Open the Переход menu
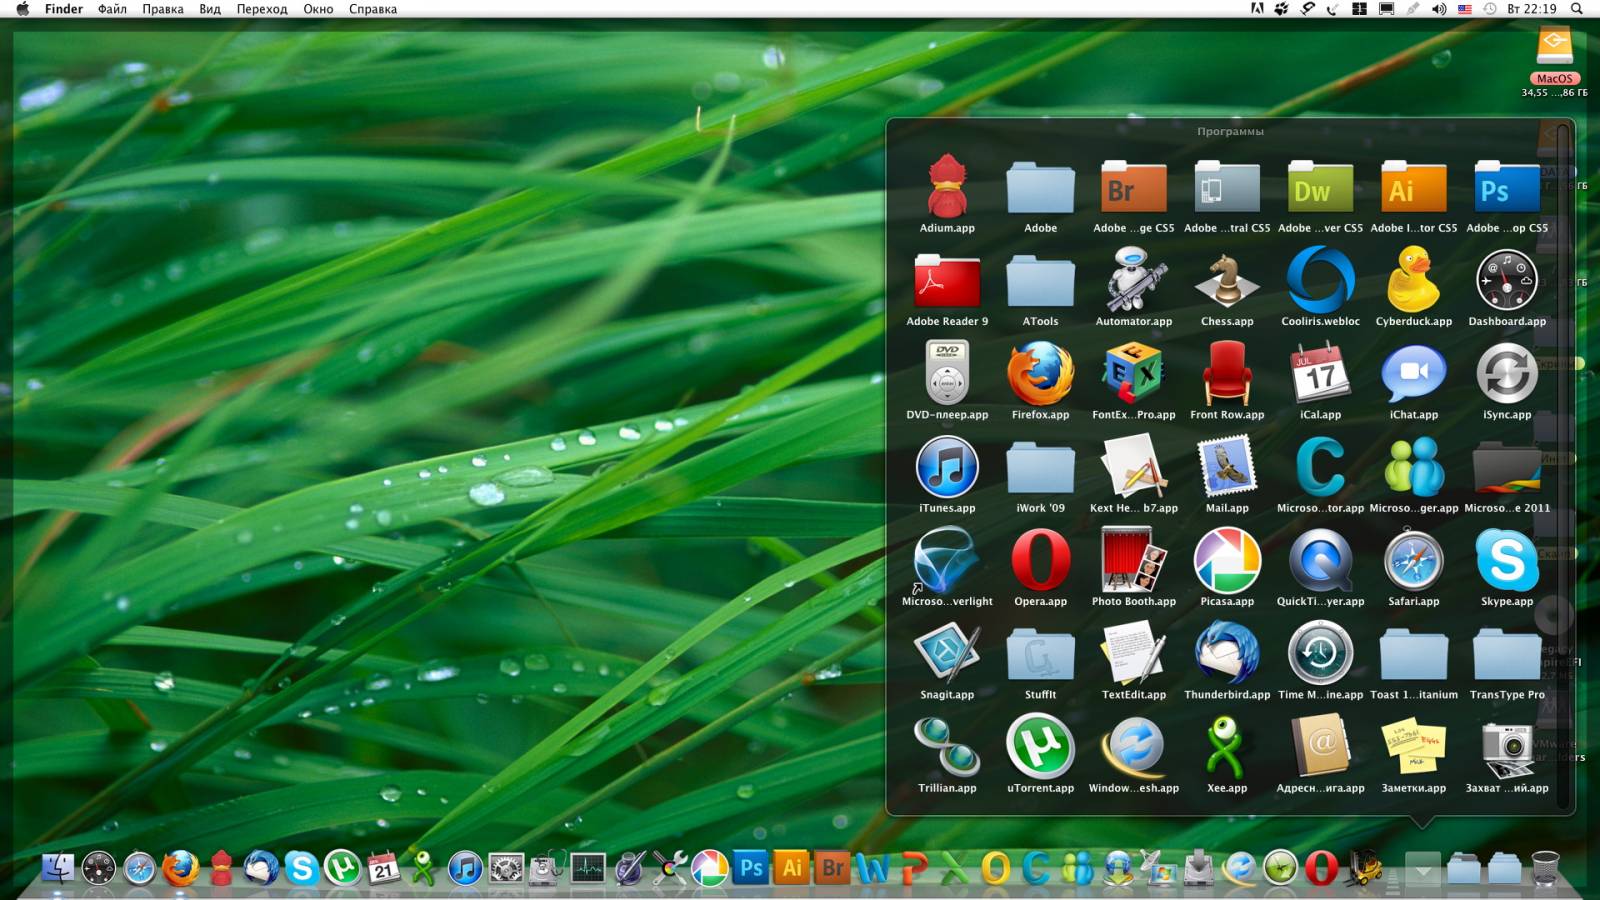Image resolution: width=1600 pixels, height=900 pixels. click(x=262, y=9)
